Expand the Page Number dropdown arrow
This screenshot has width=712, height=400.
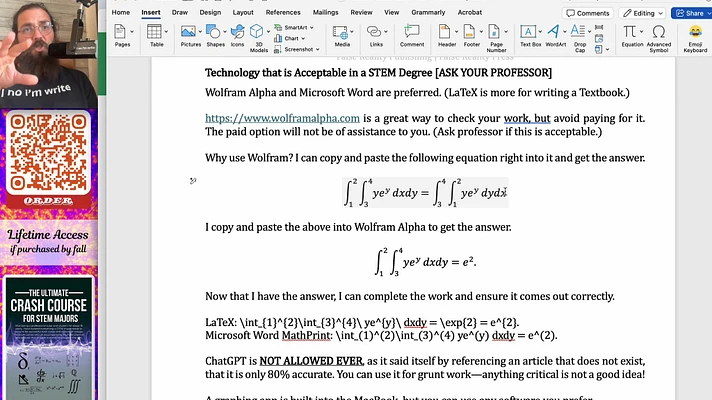point(506,32)
